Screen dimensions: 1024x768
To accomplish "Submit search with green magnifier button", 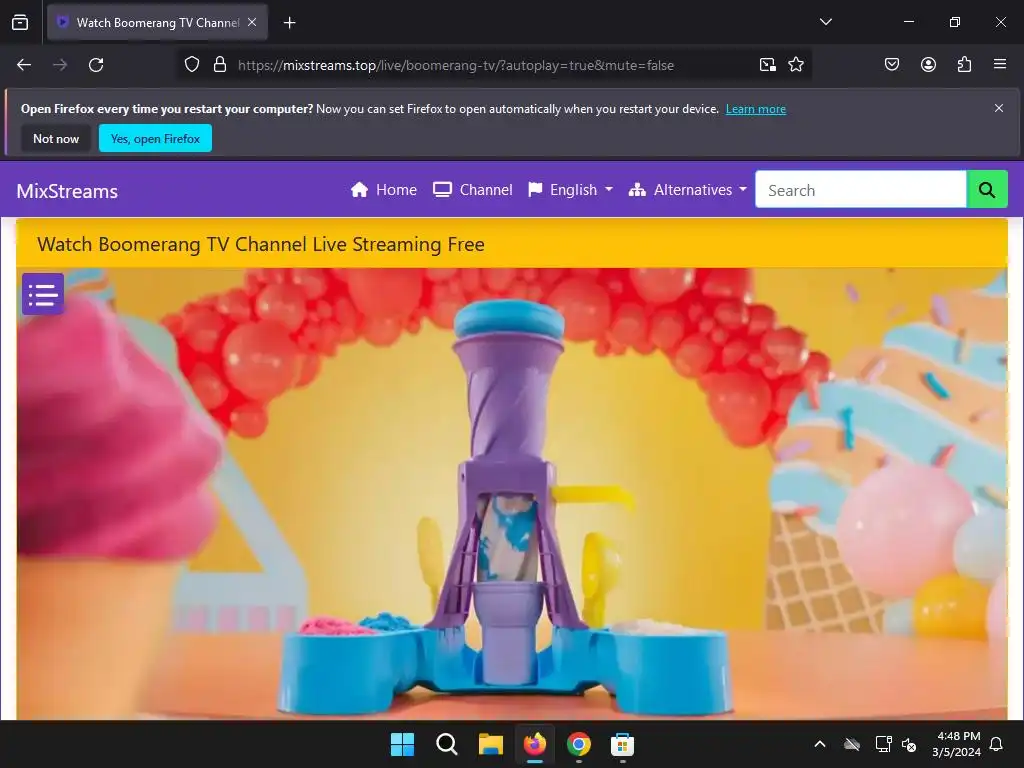I will pyautogui.click(x=987, y=190).
